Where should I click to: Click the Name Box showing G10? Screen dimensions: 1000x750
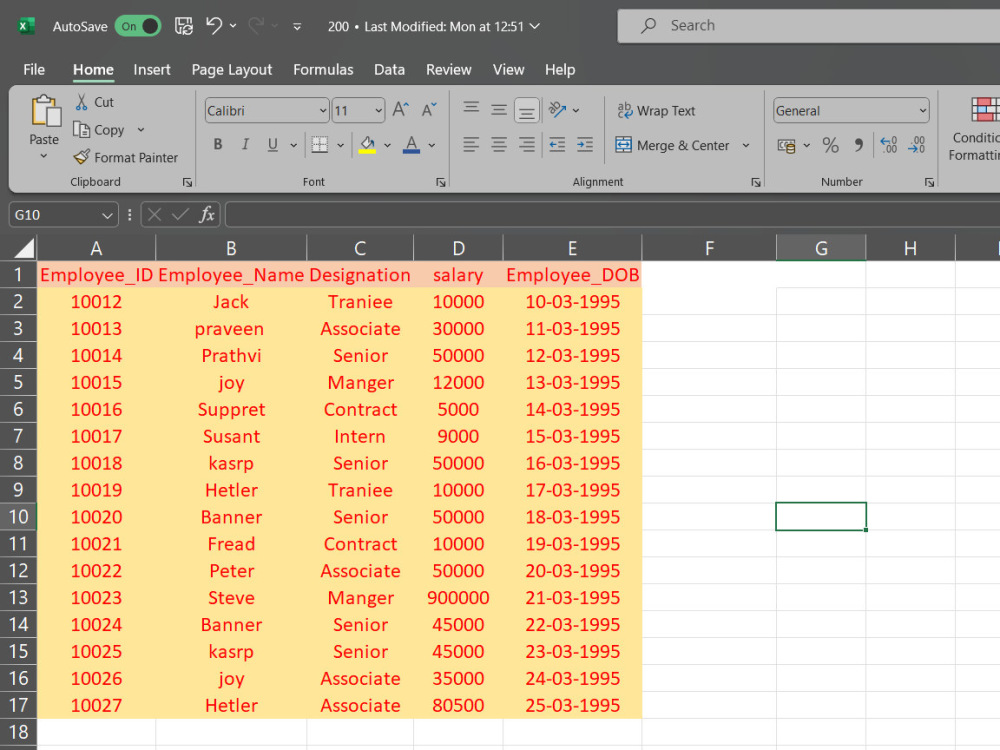pyautogui.click(x=63, y=215)
